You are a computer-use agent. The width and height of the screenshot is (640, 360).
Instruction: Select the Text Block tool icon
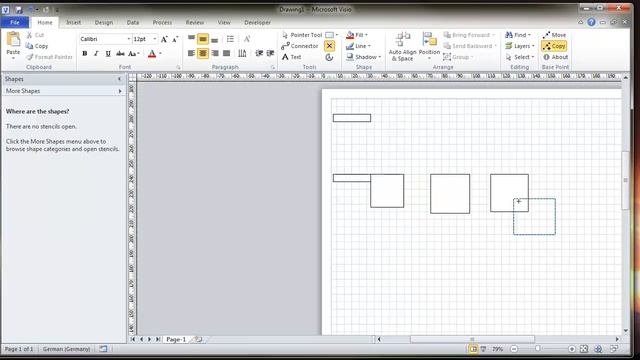pyautogui.click(x=329, y=58)
